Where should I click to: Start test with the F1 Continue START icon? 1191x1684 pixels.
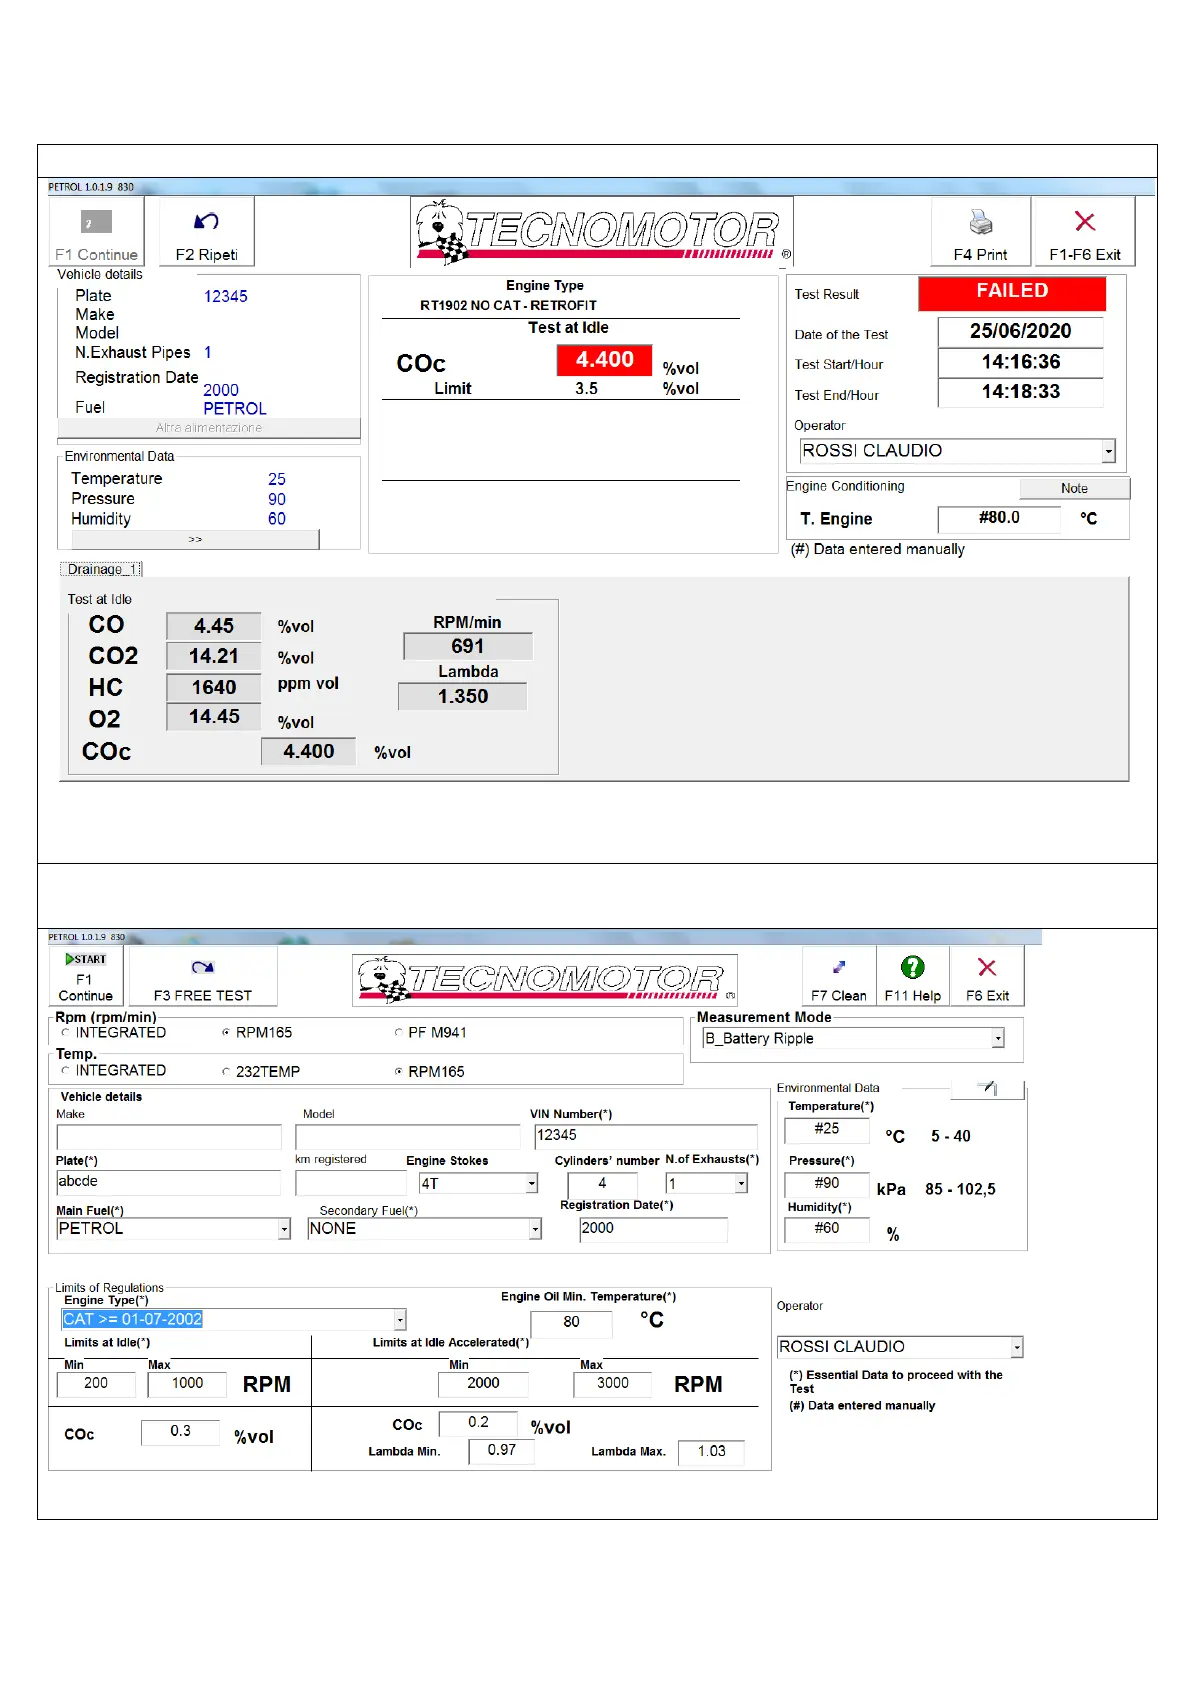(86, 959)
